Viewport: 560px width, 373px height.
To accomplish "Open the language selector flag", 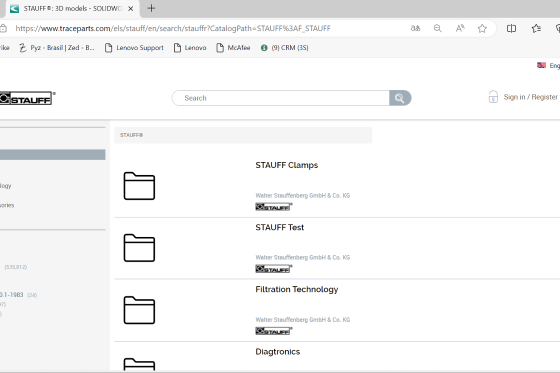I will tap(541, 65).
